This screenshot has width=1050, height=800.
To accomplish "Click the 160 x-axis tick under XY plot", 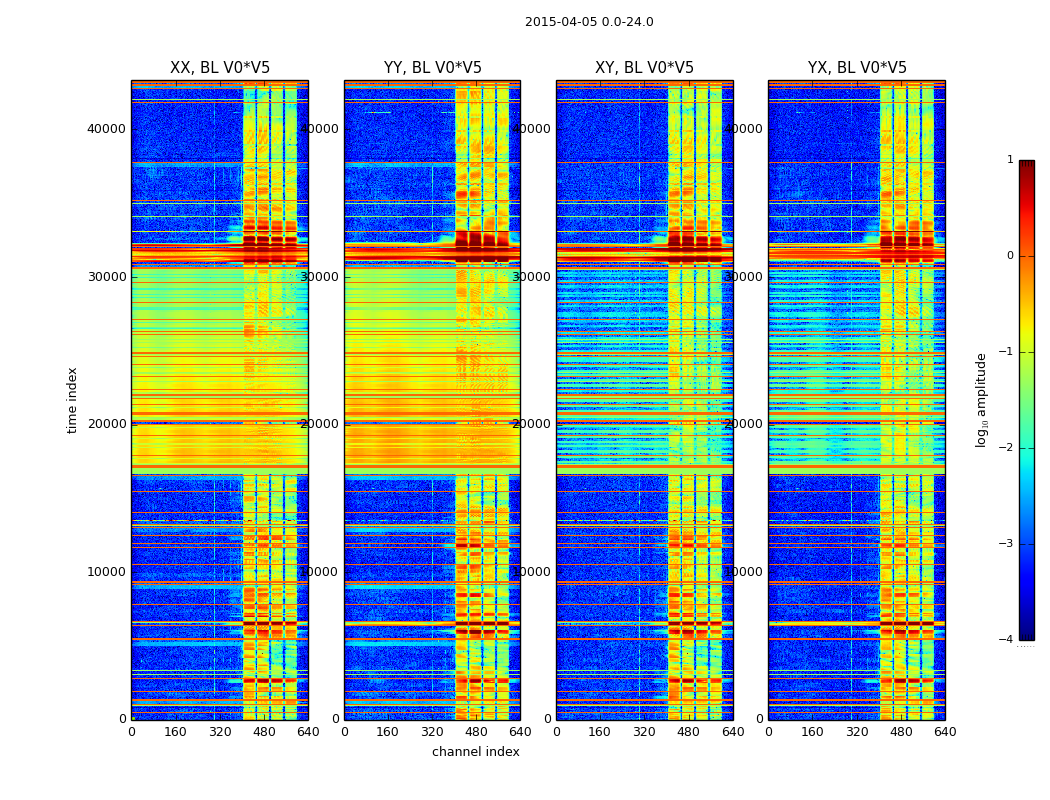I will tap(600, 732).
